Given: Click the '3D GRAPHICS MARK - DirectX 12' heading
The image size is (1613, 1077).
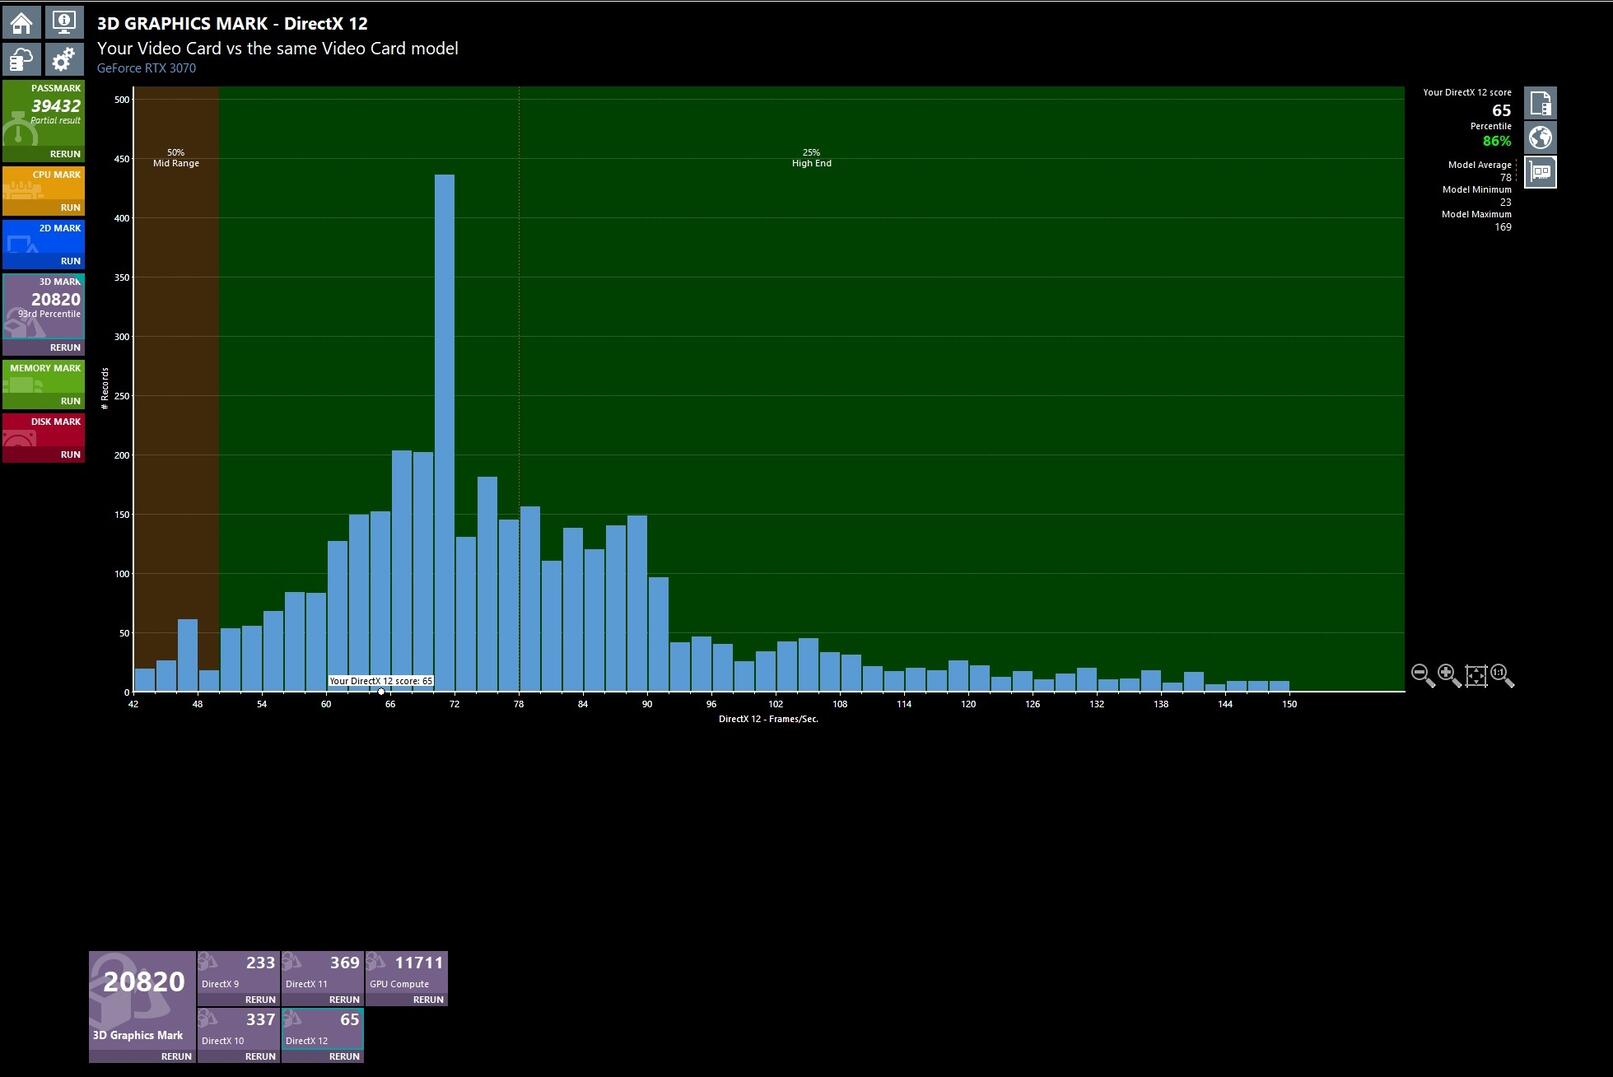Looking at the screenshot, I should tap(232, 23).
